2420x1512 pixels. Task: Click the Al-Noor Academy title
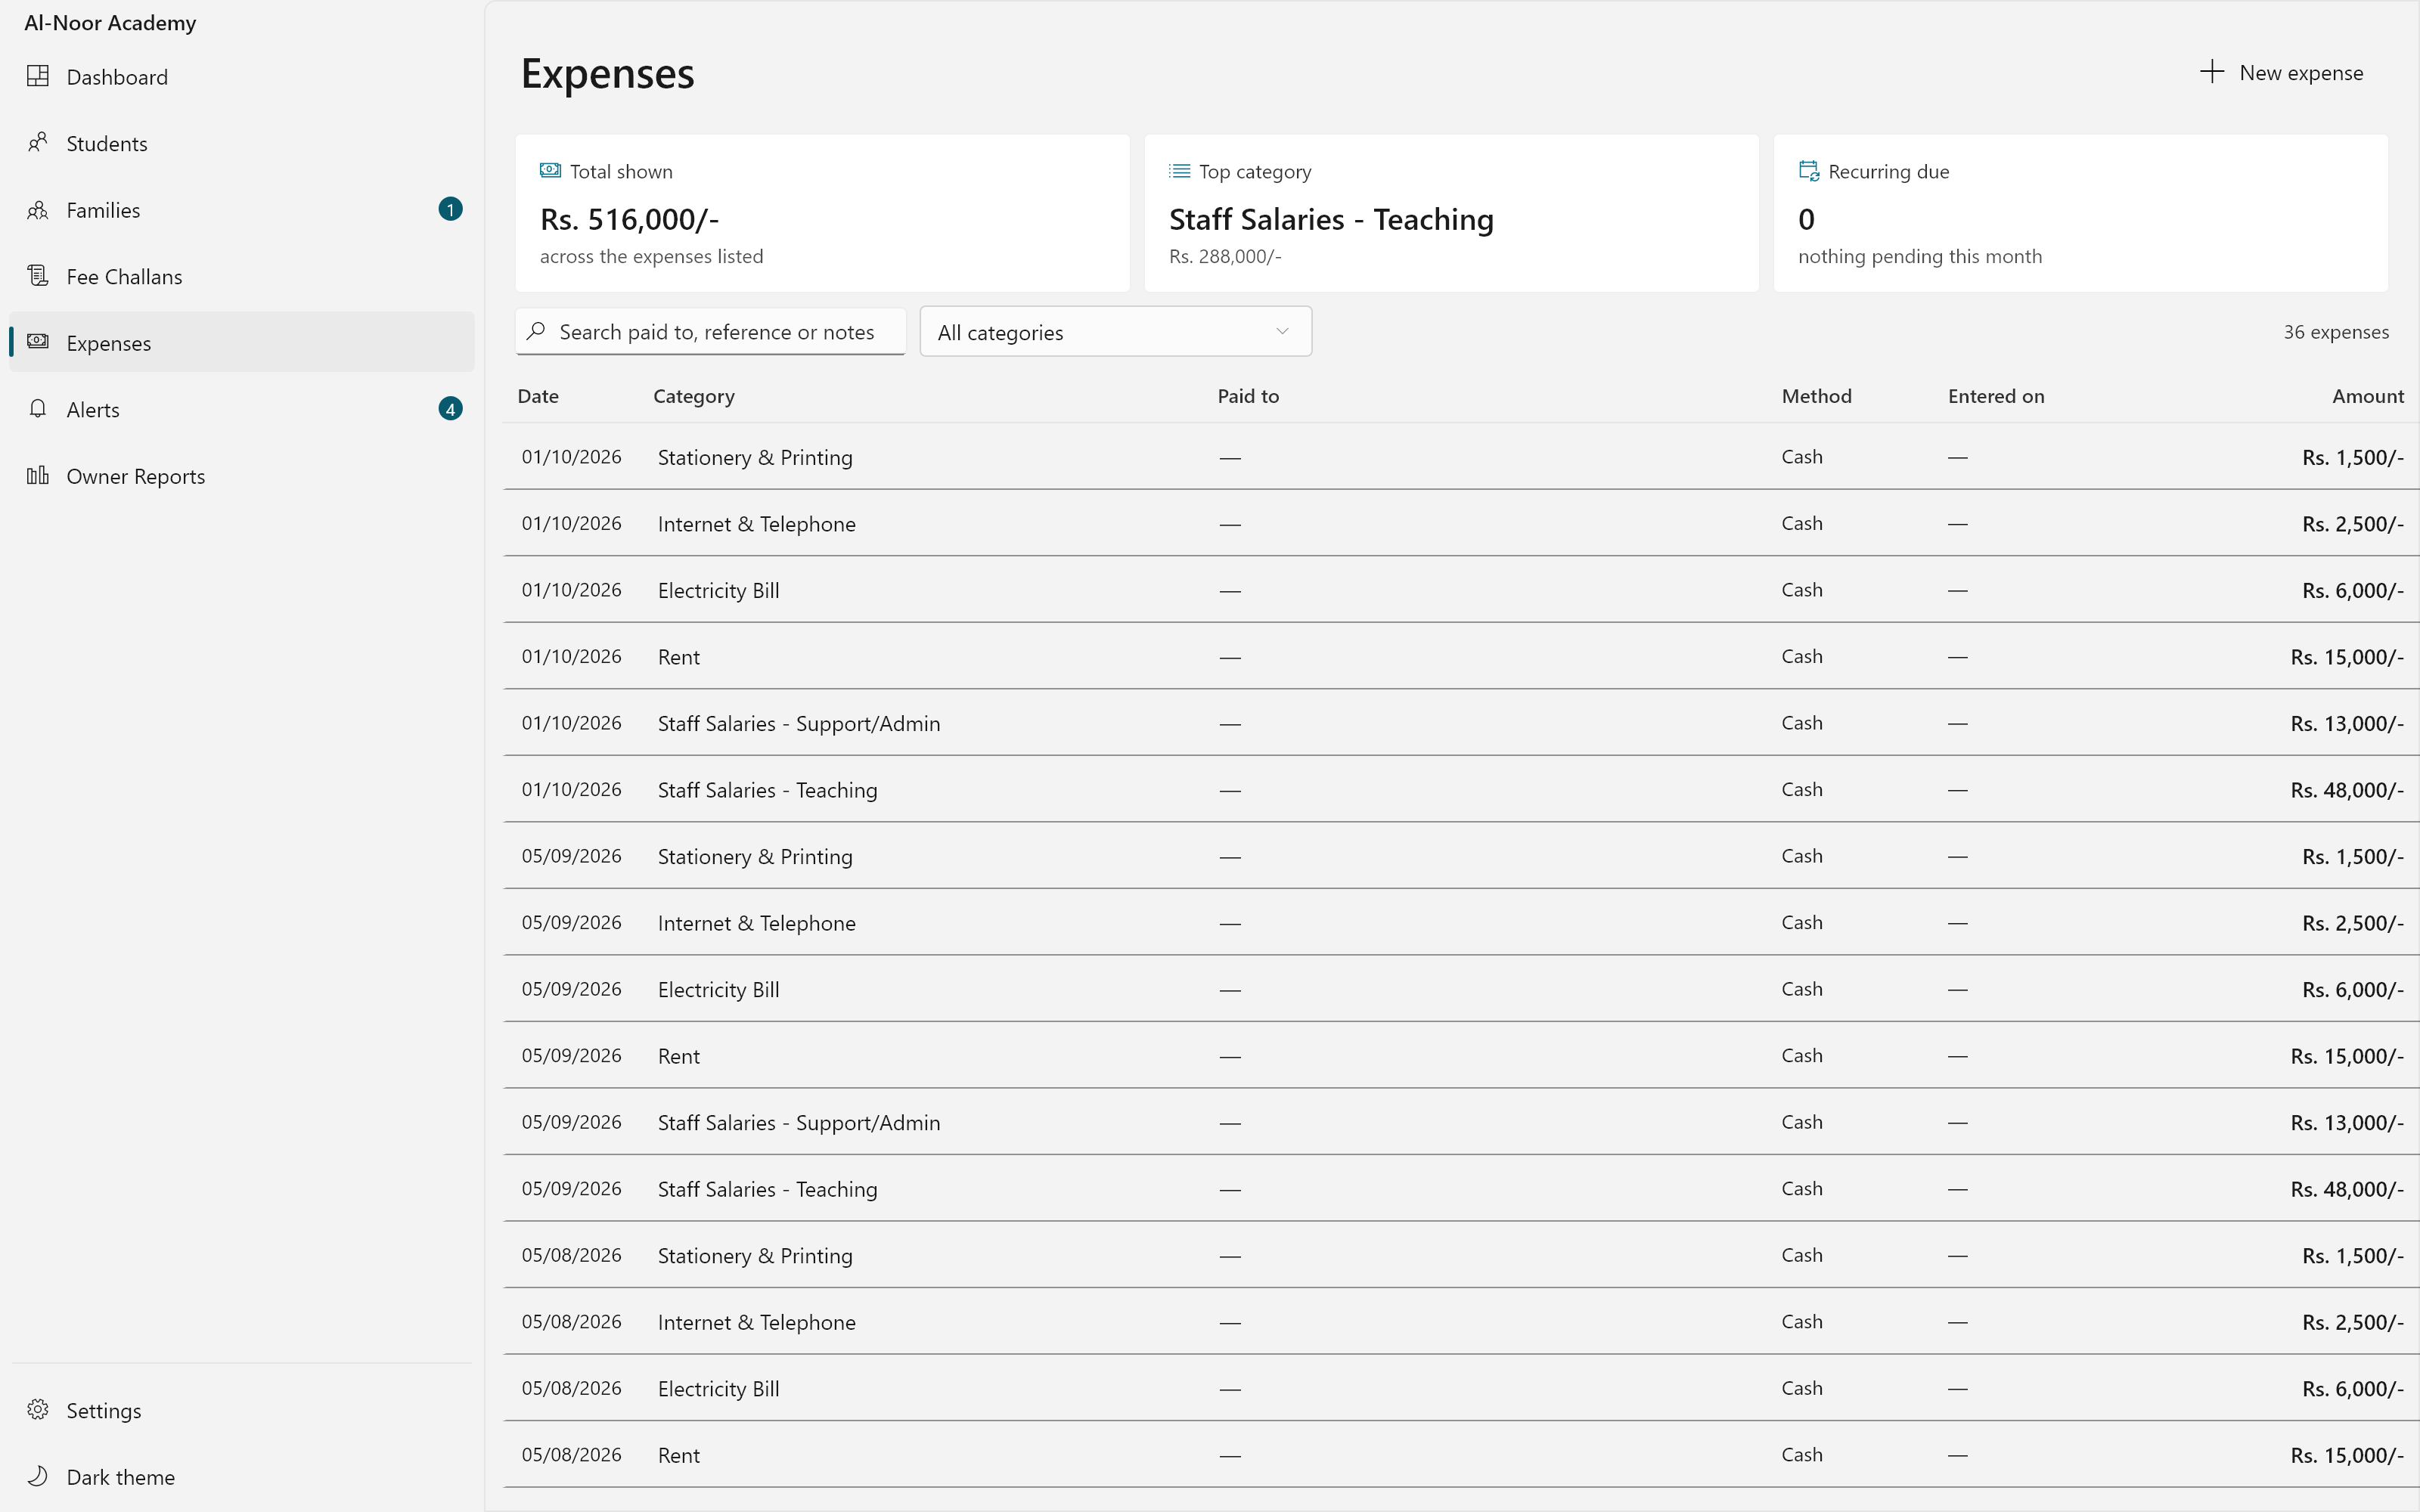point(110,22)
